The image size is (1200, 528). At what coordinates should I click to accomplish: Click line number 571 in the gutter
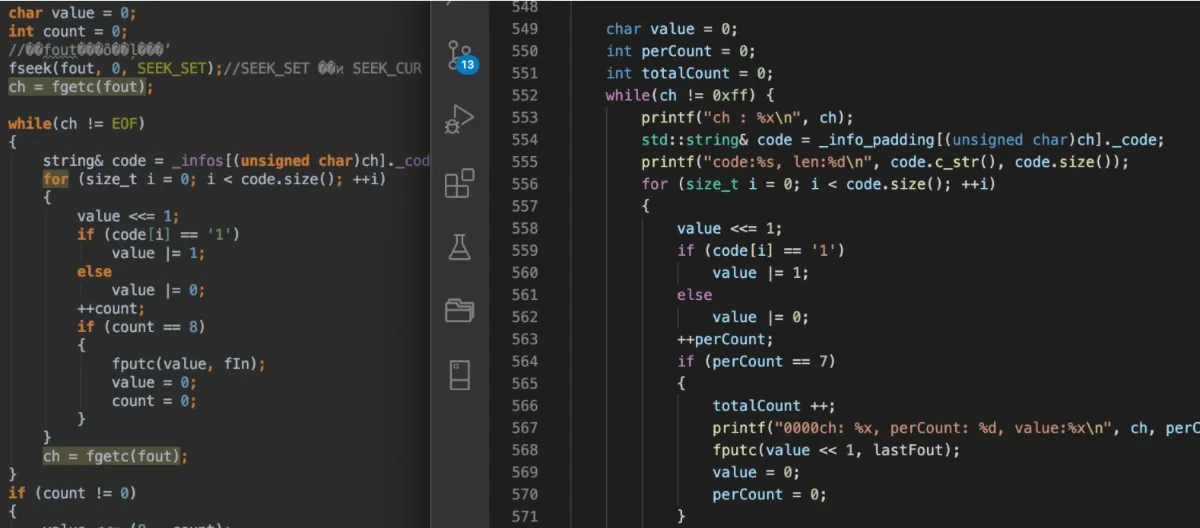[524, 515]
